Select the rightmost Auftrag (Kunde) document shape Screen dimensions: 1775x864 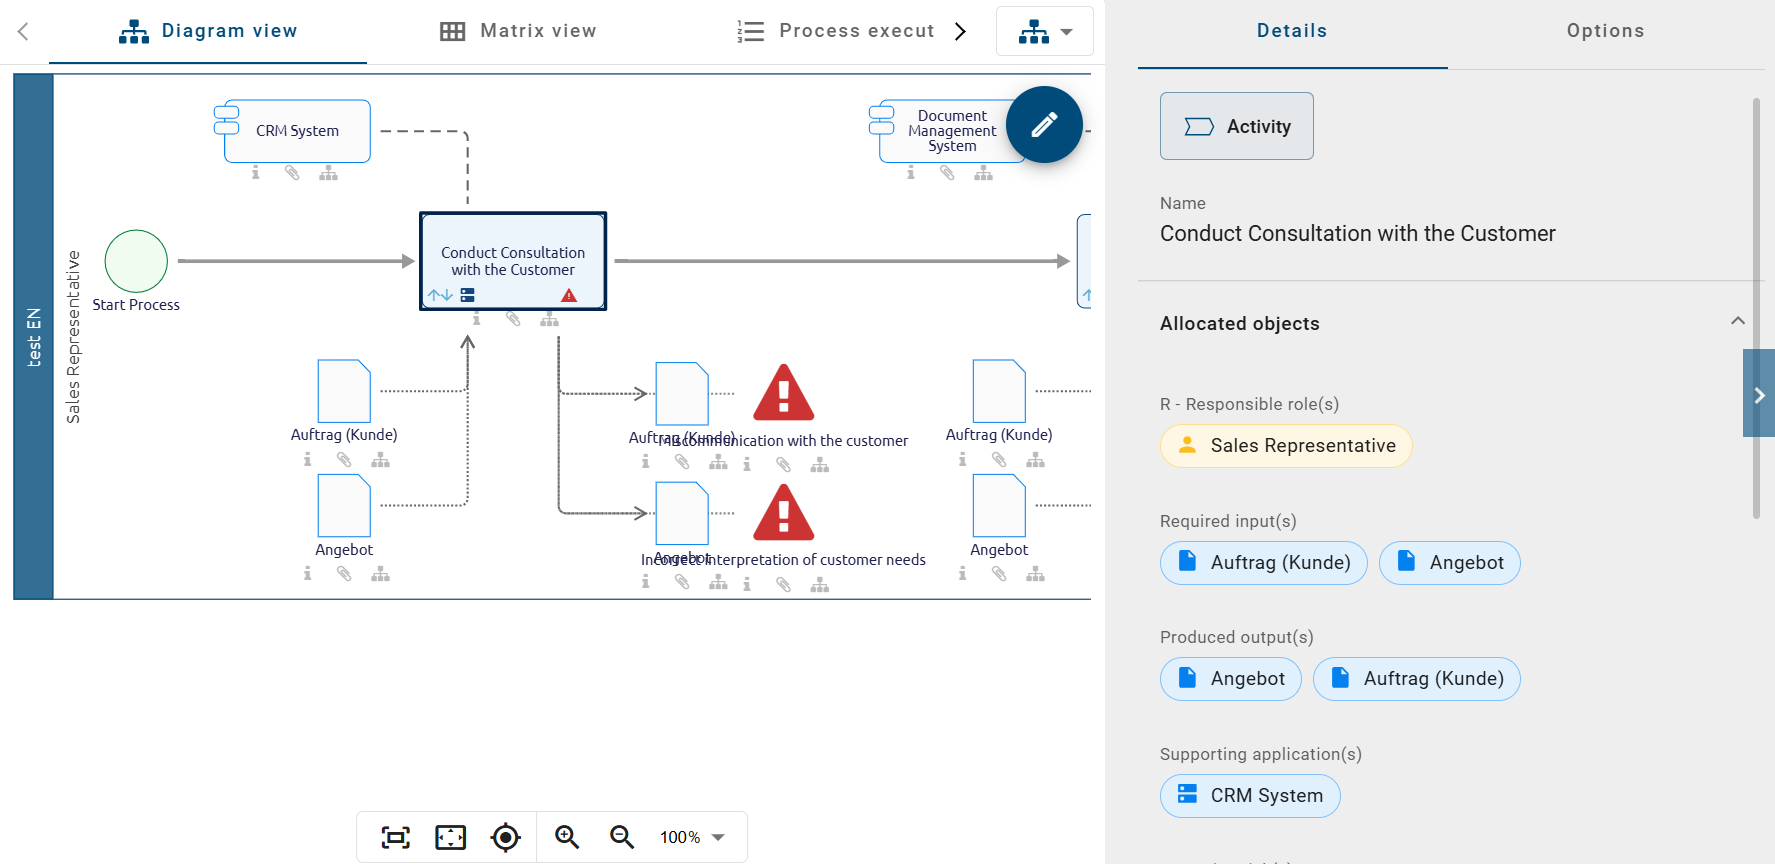point(999,391)
